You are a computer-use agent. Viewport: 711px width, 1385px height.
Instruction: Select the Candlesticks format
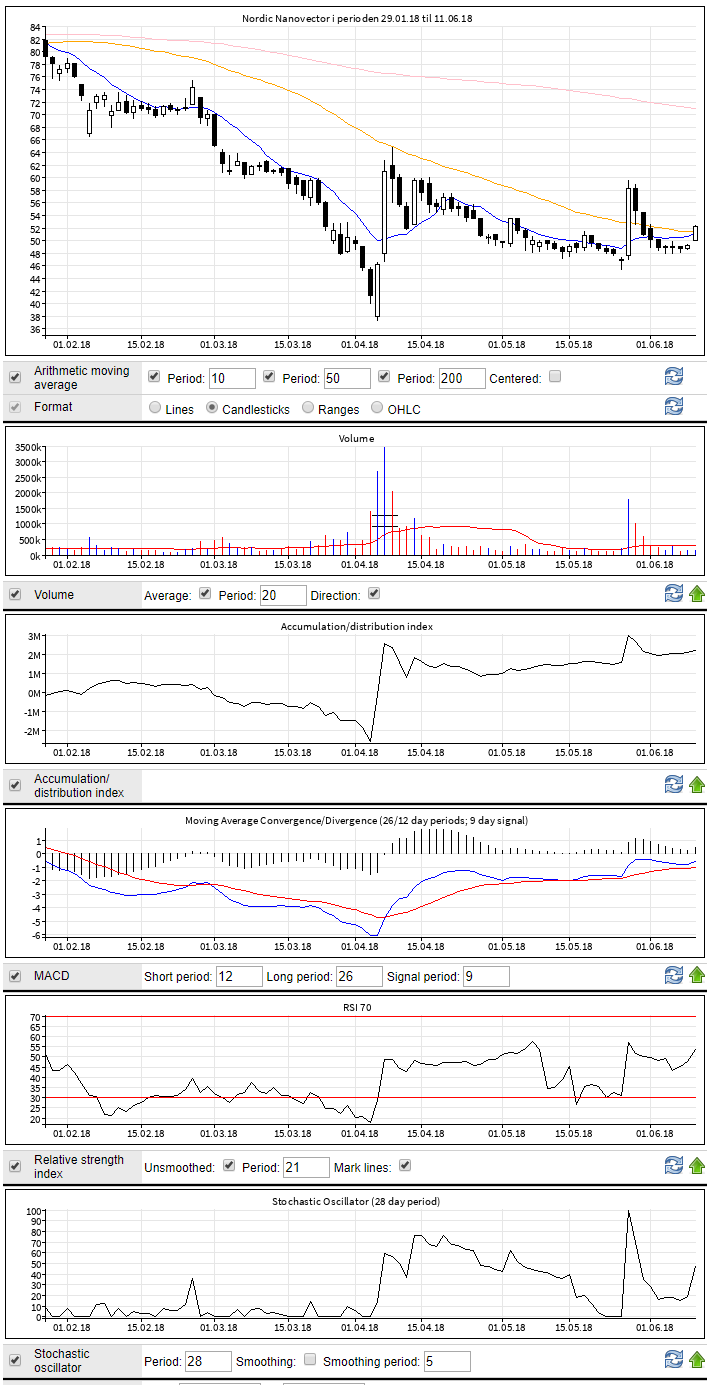pyautogui.click(x=213, y=408)
